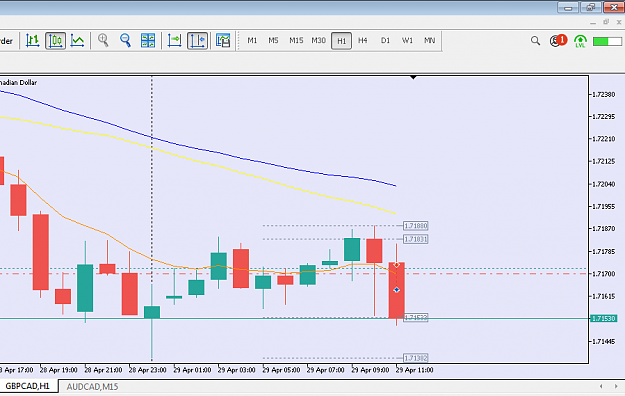Toggle chart auto-scroll to latest bar
The image size is (625, 396).
(x=174, y=41)
